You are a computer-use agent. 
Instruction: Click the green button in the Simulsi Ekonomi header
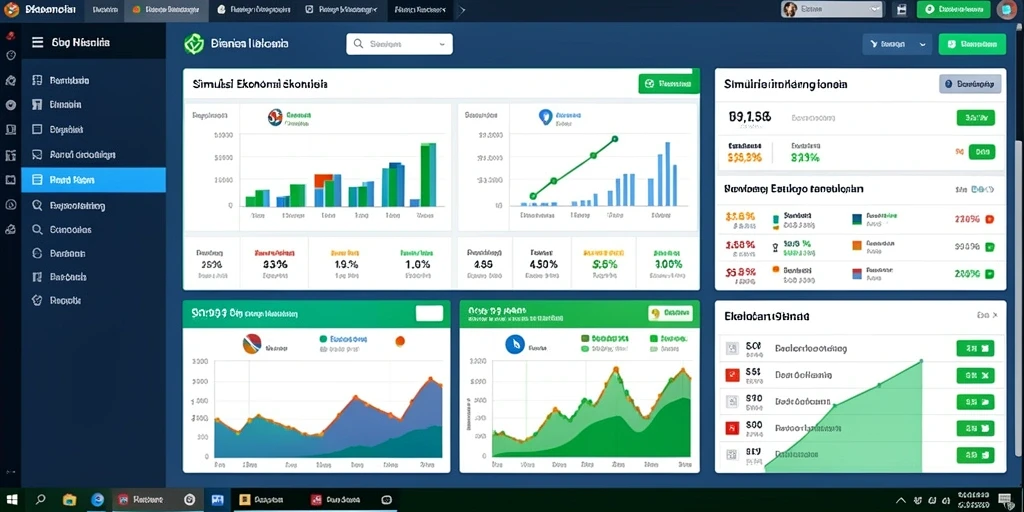(668, 84)
